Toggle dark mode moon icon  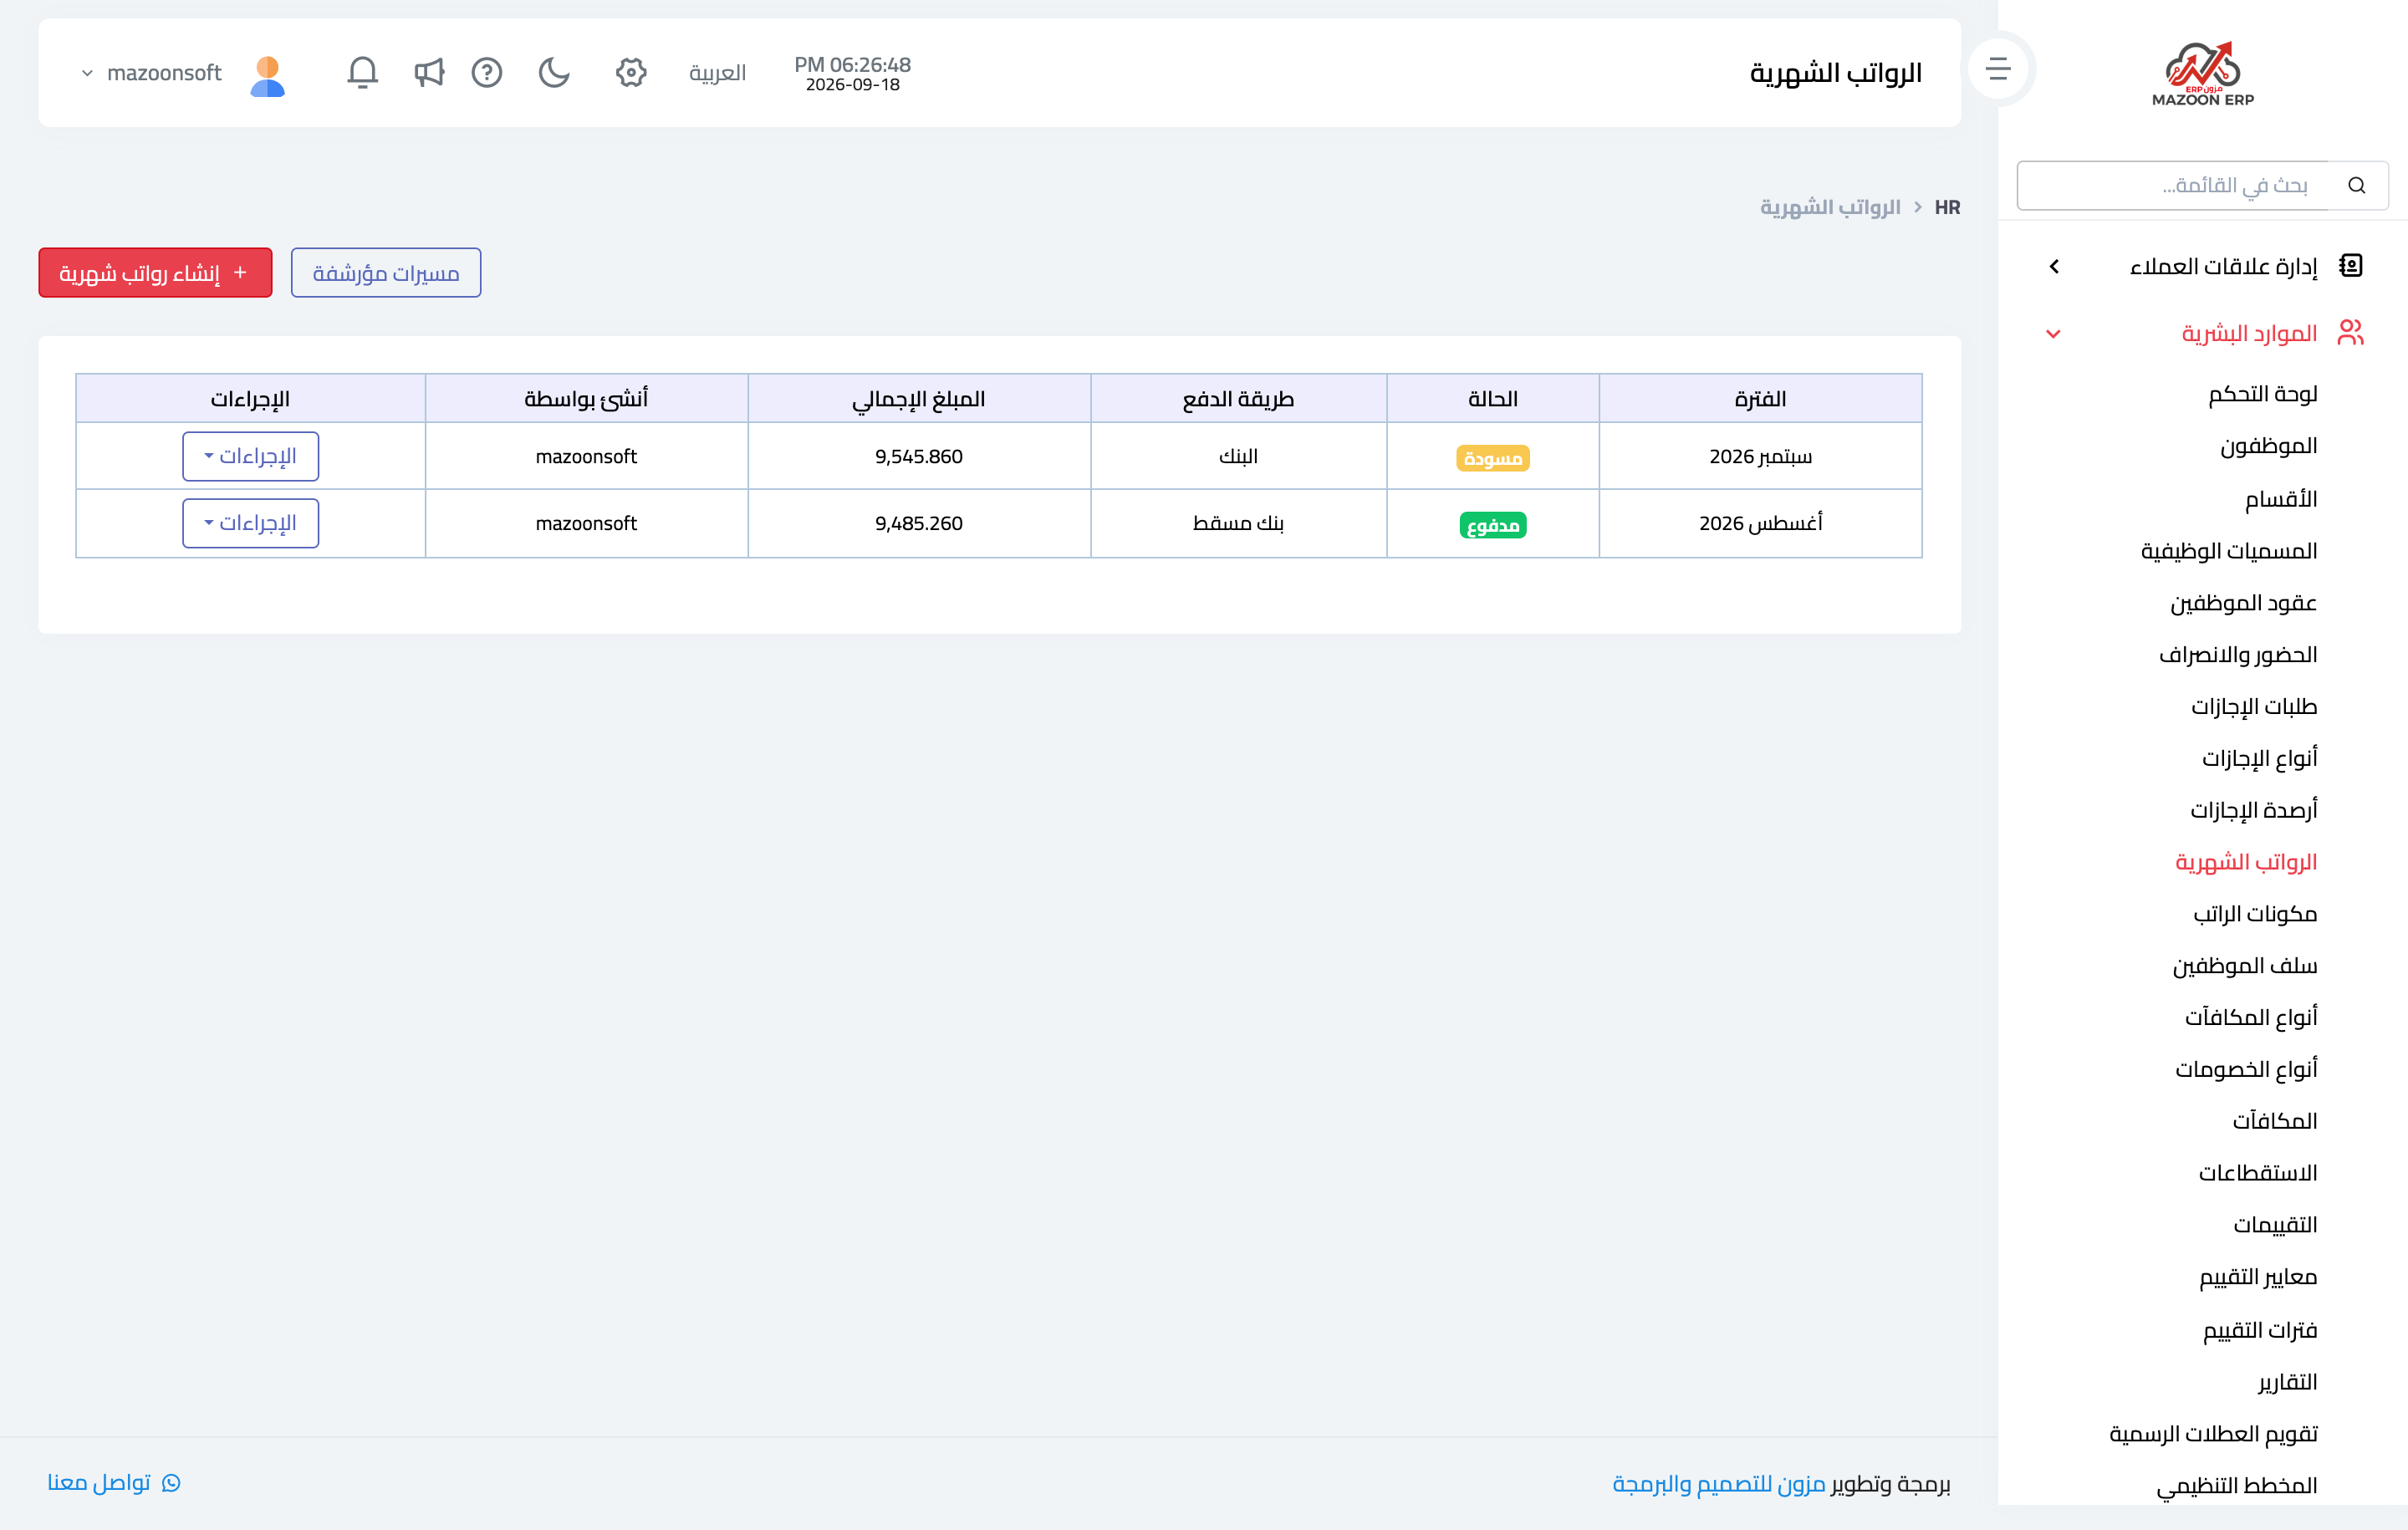(554, 72)
